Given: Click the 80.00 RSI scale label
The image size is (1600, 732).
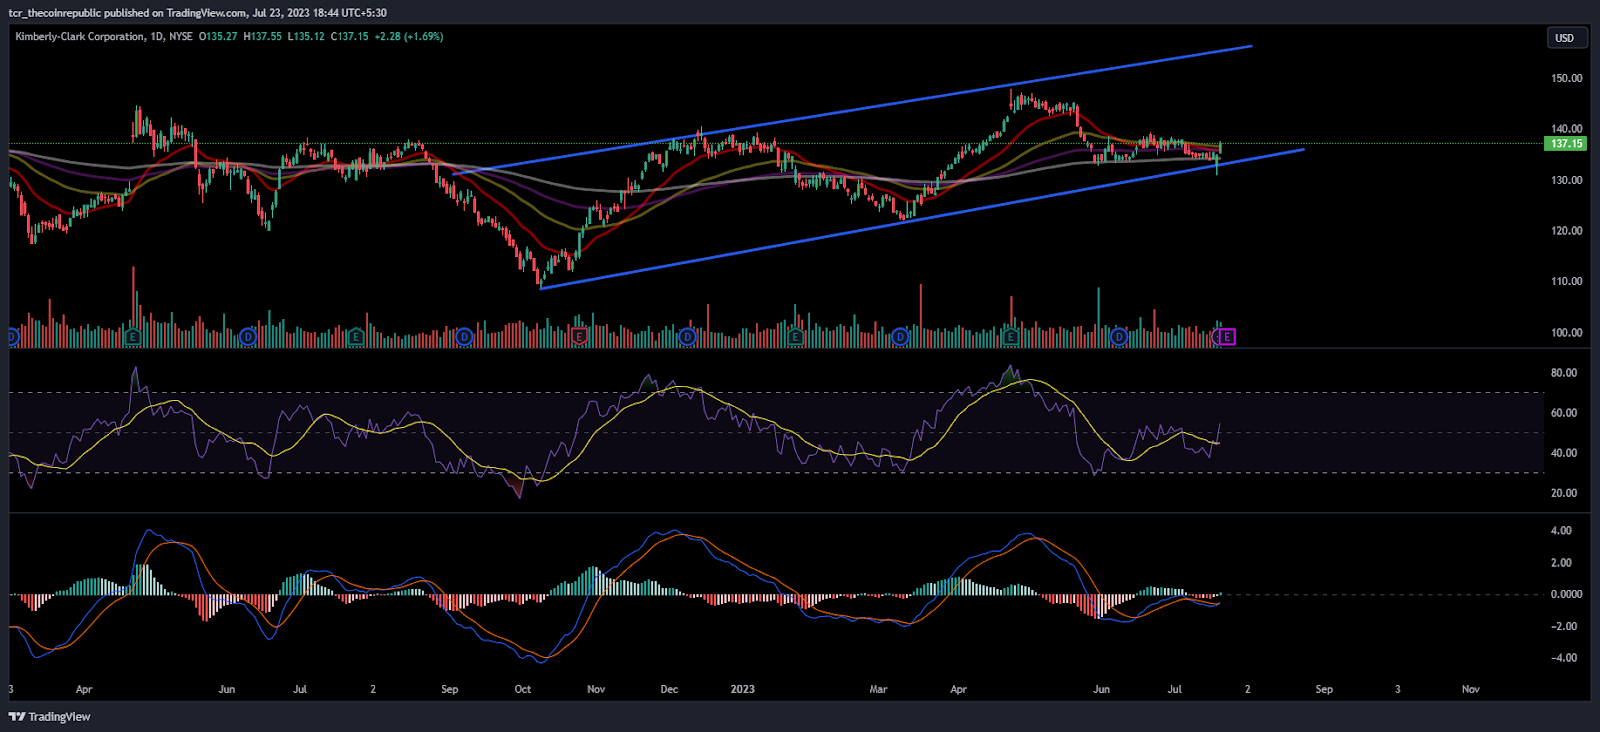Looking at the screenshot, I should 1563,373.
